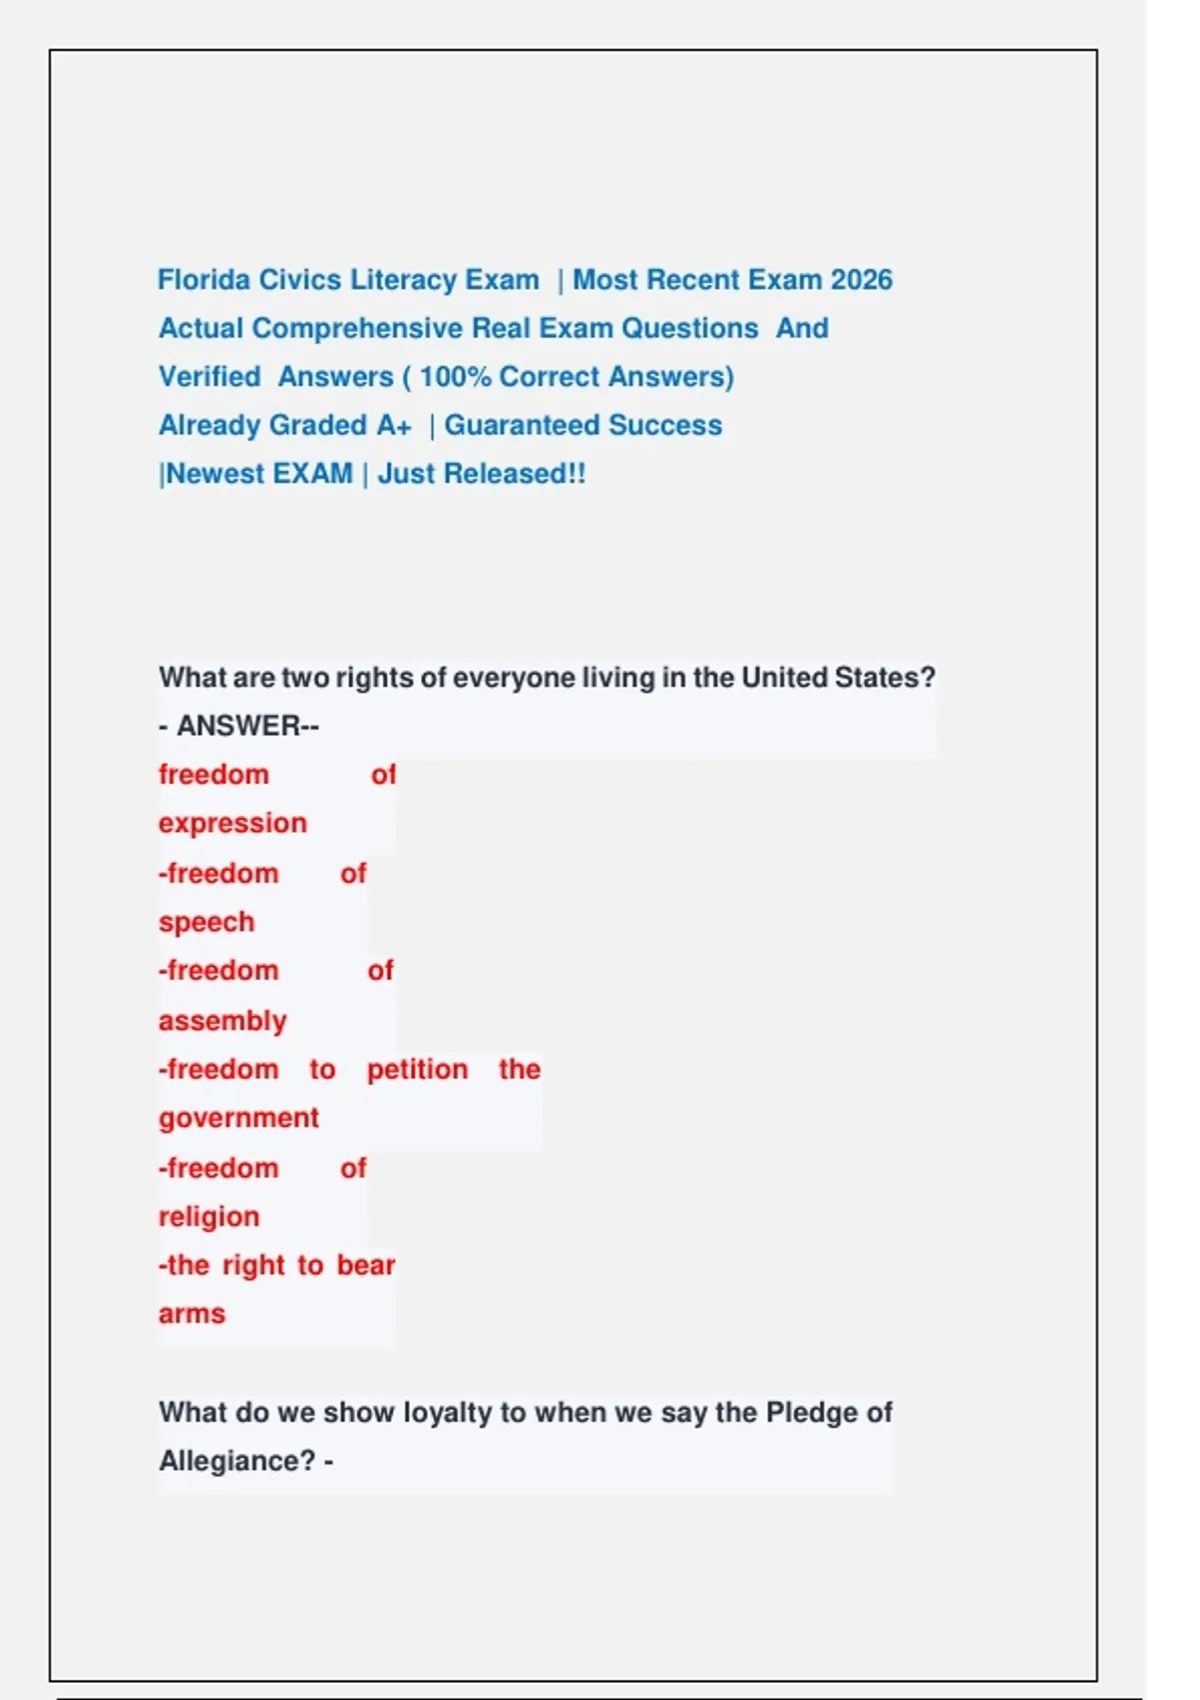The image size is (1200, 1700).
Task: Click the red word "expression"
Action: click(x=232, y=823)
